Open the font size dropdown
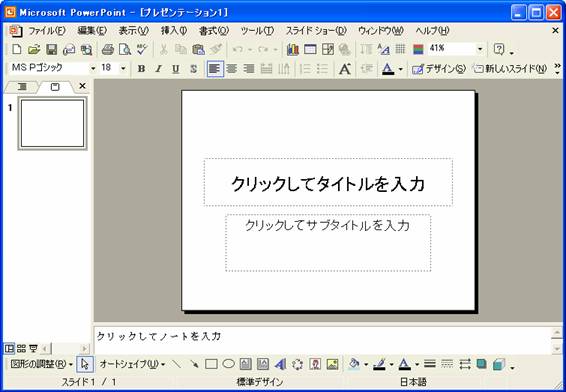The height and width of the screenshot is (392, 566). (123, 68)
